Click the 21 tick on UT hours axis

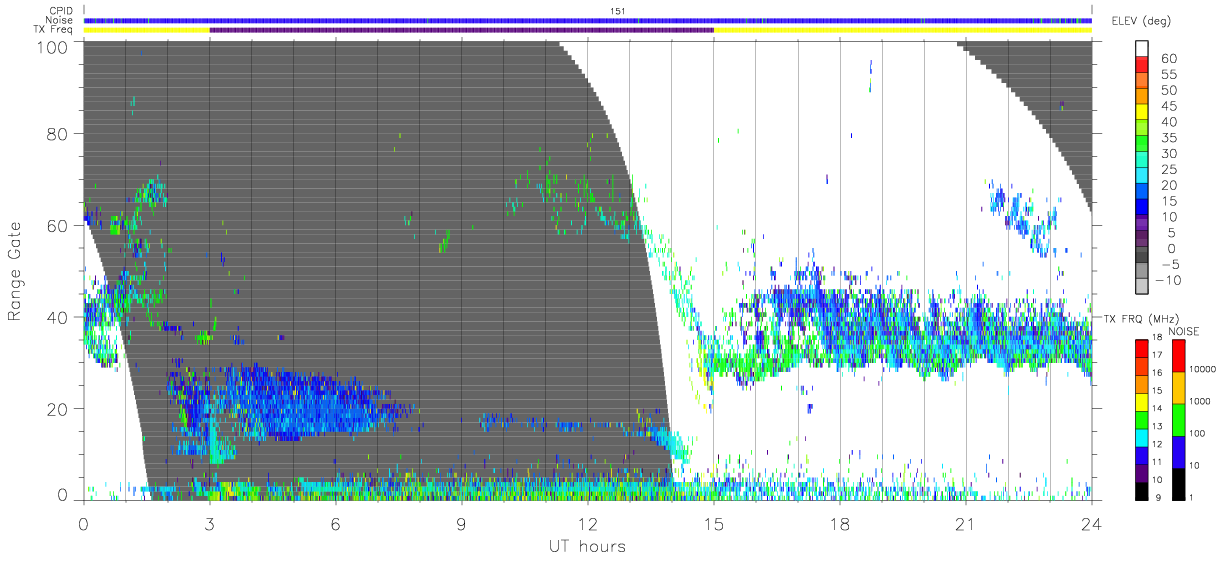[x=966, y=523]
